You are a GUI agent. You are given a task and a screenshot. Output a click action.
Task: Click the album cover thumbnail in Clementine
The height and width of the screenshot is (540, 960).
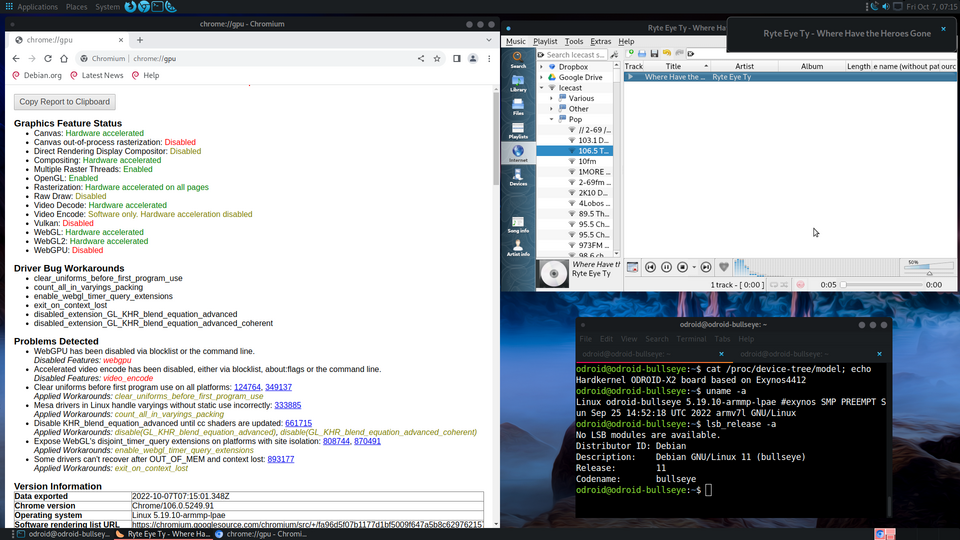553,274
